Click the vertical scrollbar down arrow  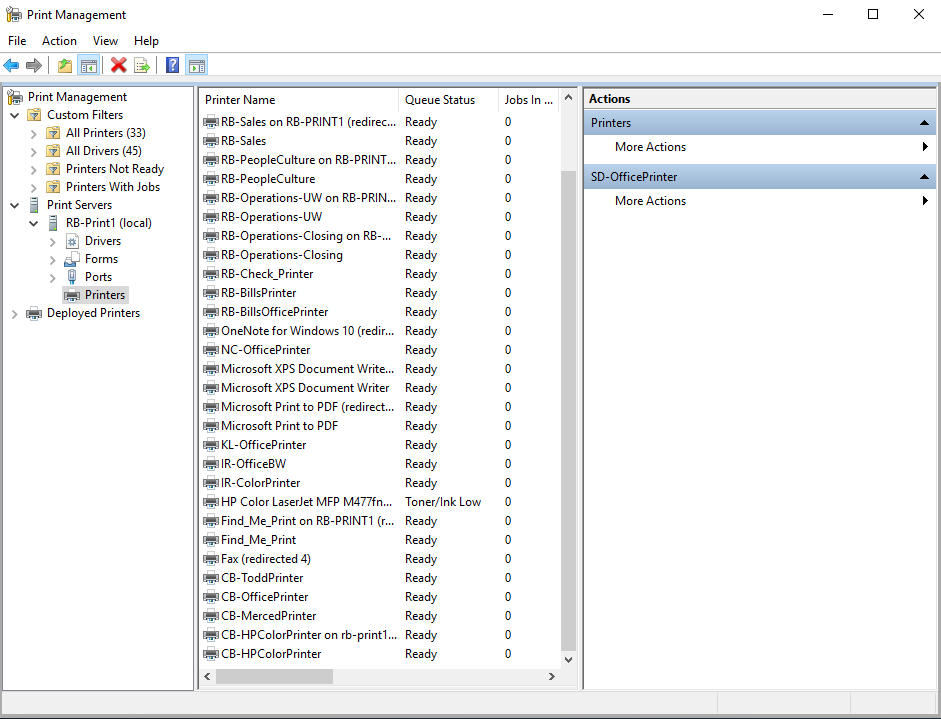(568, 660)
